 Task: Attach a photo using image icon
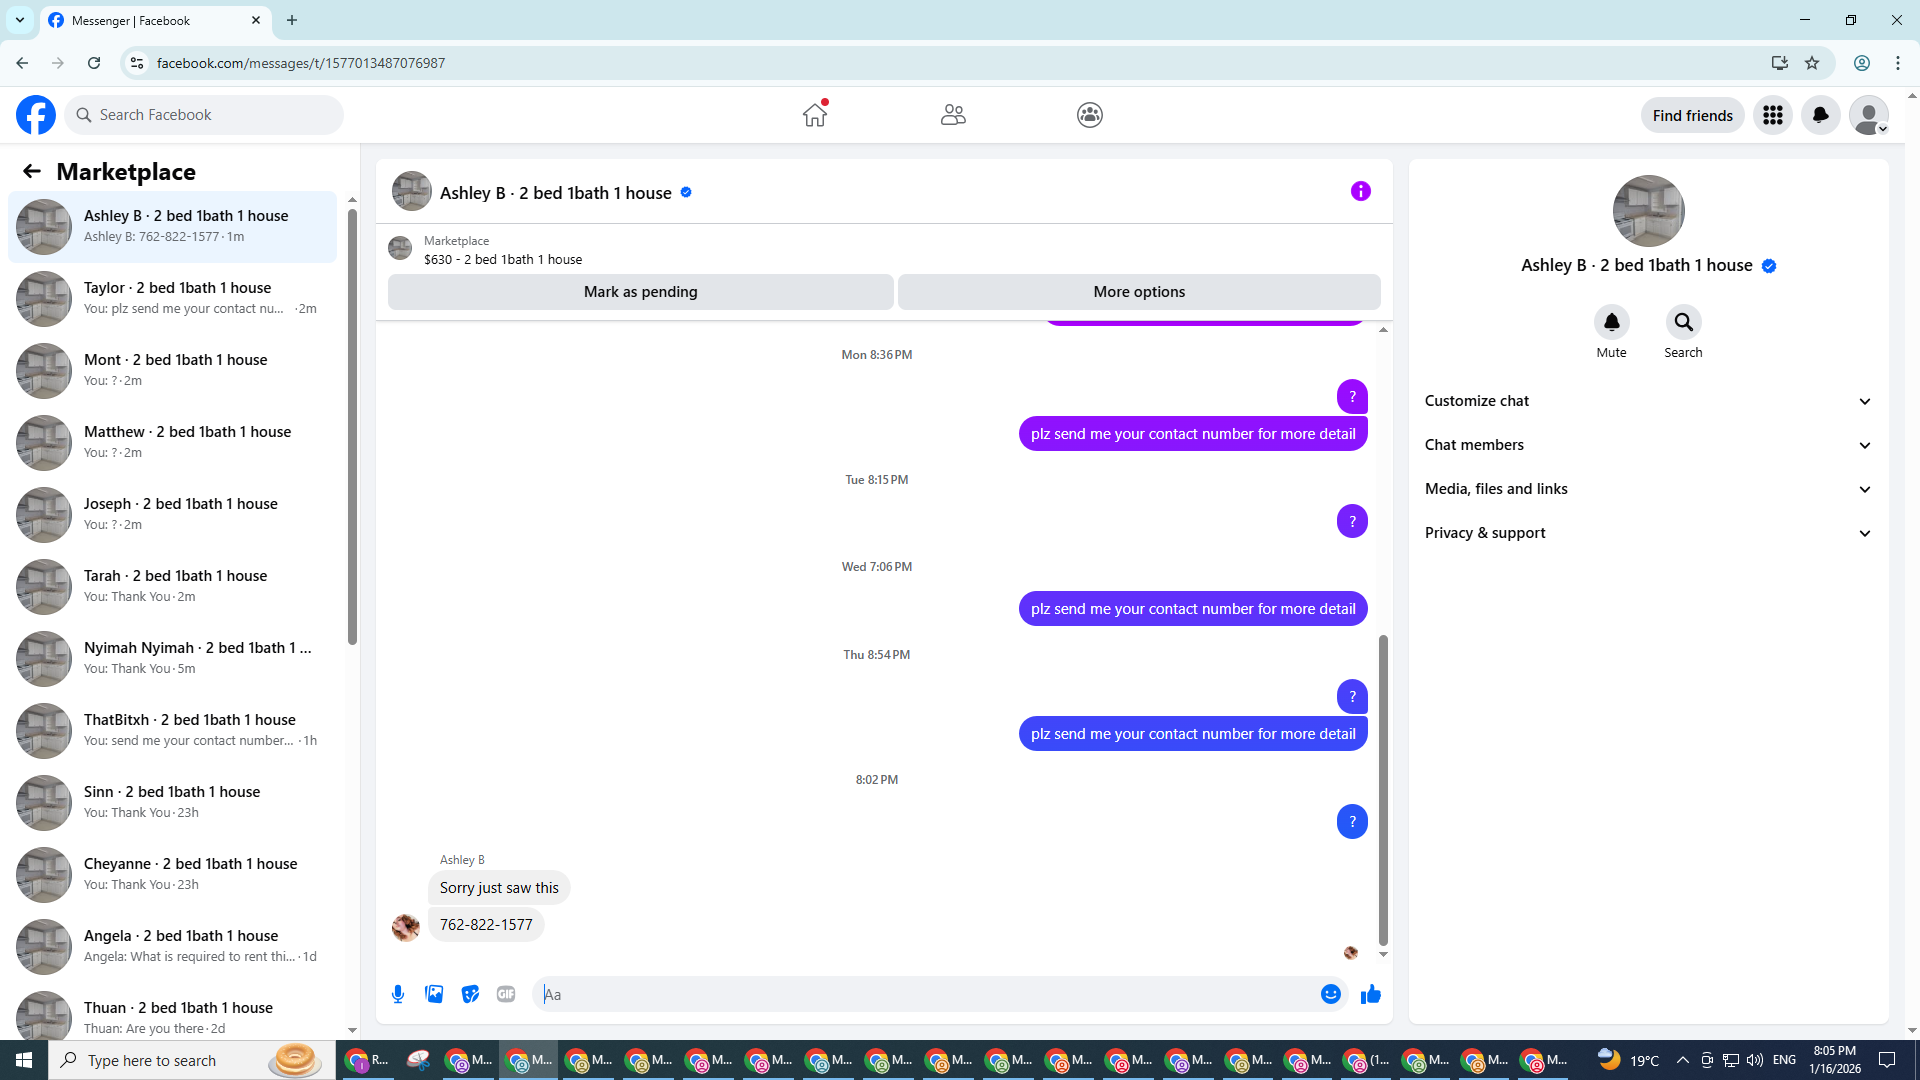[x=434, y=994]
